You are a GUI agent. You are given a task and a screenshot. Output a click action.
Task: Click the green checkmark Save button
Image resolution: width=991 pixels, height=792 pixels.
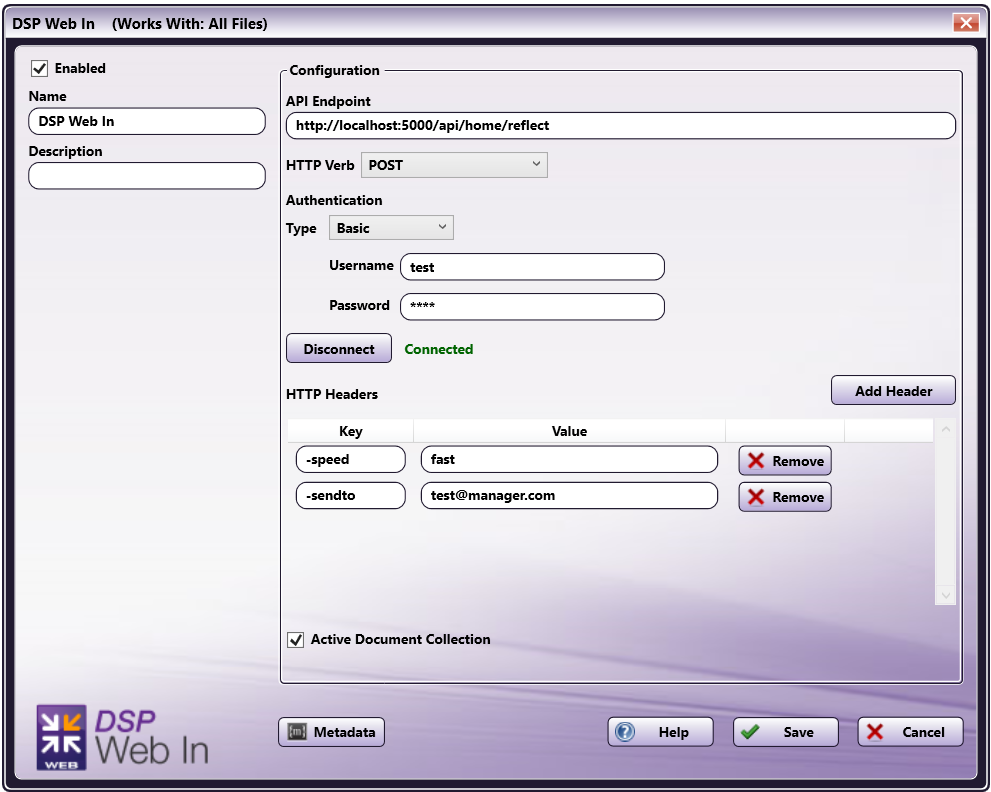tap(786, 732)
